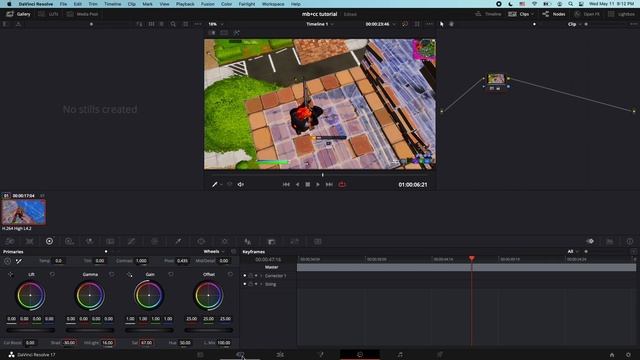
Task: Switch to the Deliver page icon
Action: point(440,355)
